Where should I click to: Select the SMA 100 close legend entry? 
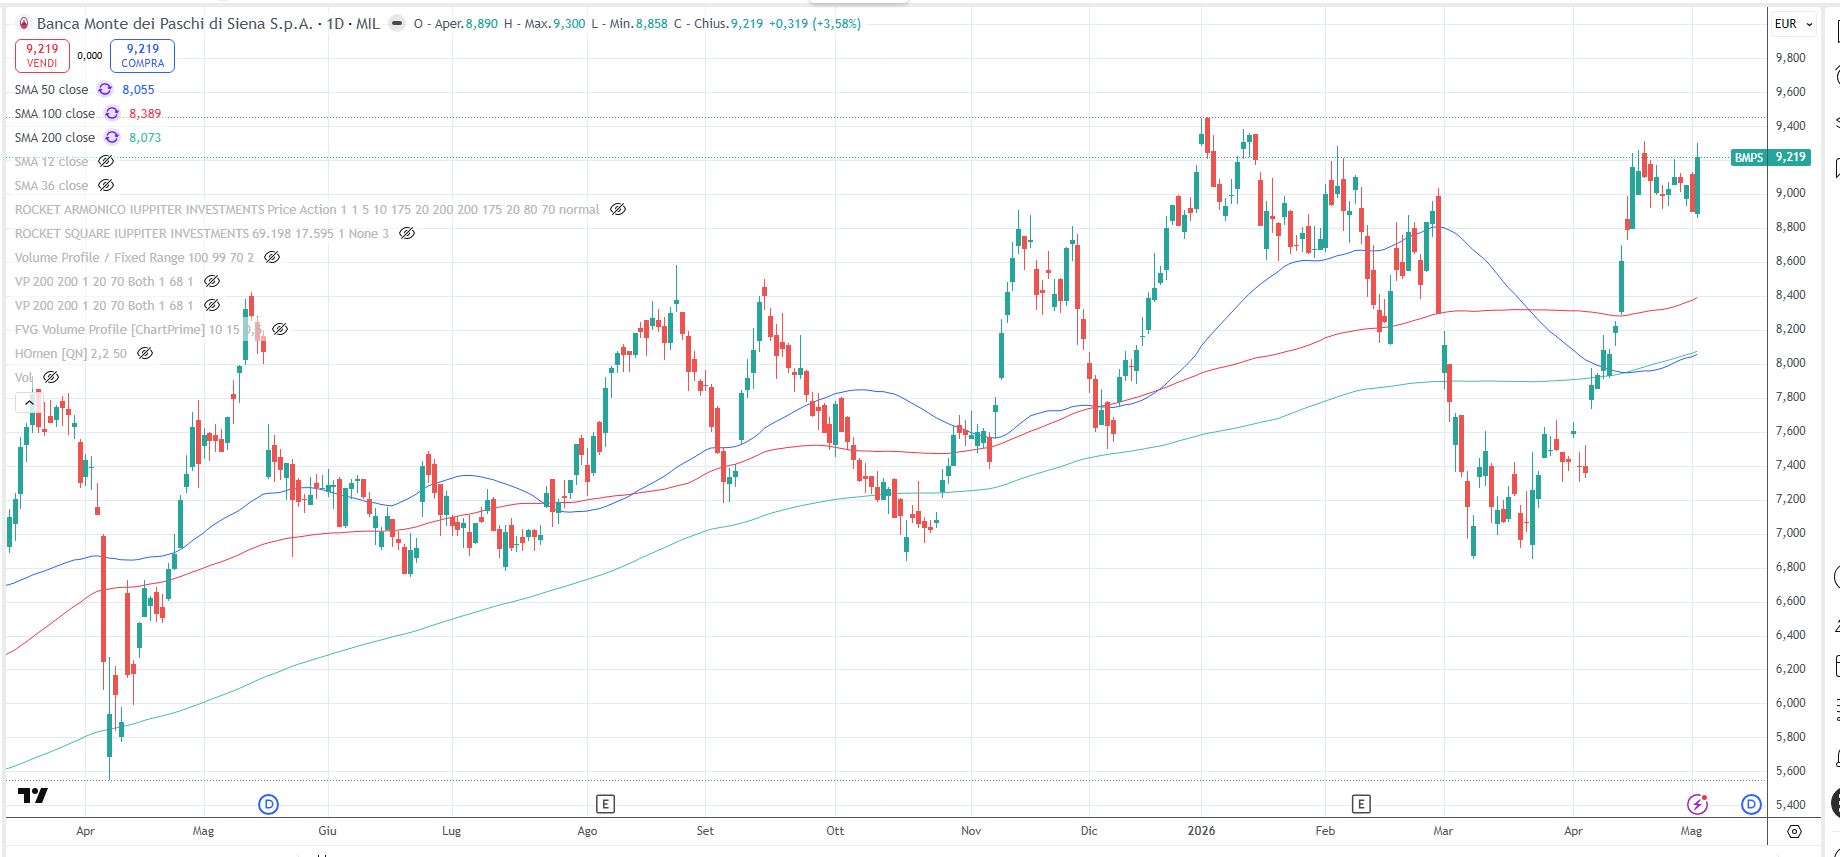[55, 113]
